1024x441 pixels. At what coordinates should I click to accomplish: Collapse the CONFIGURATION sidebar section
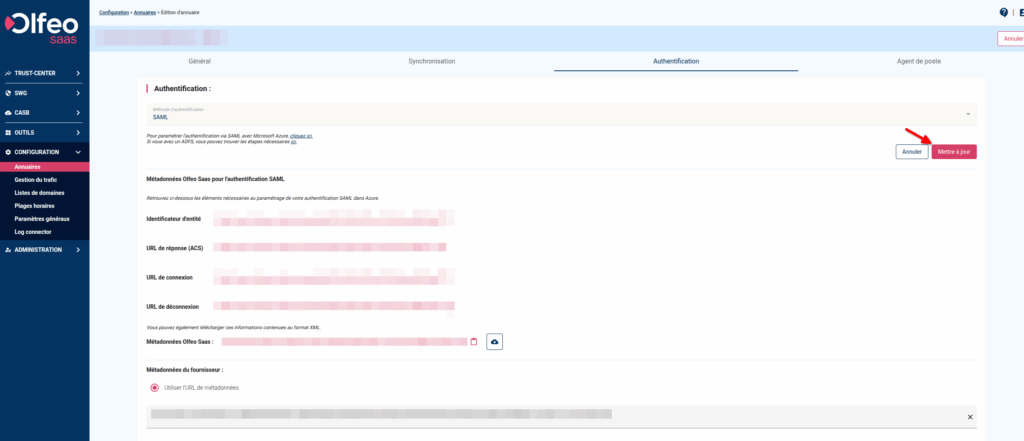click(78, 152)
